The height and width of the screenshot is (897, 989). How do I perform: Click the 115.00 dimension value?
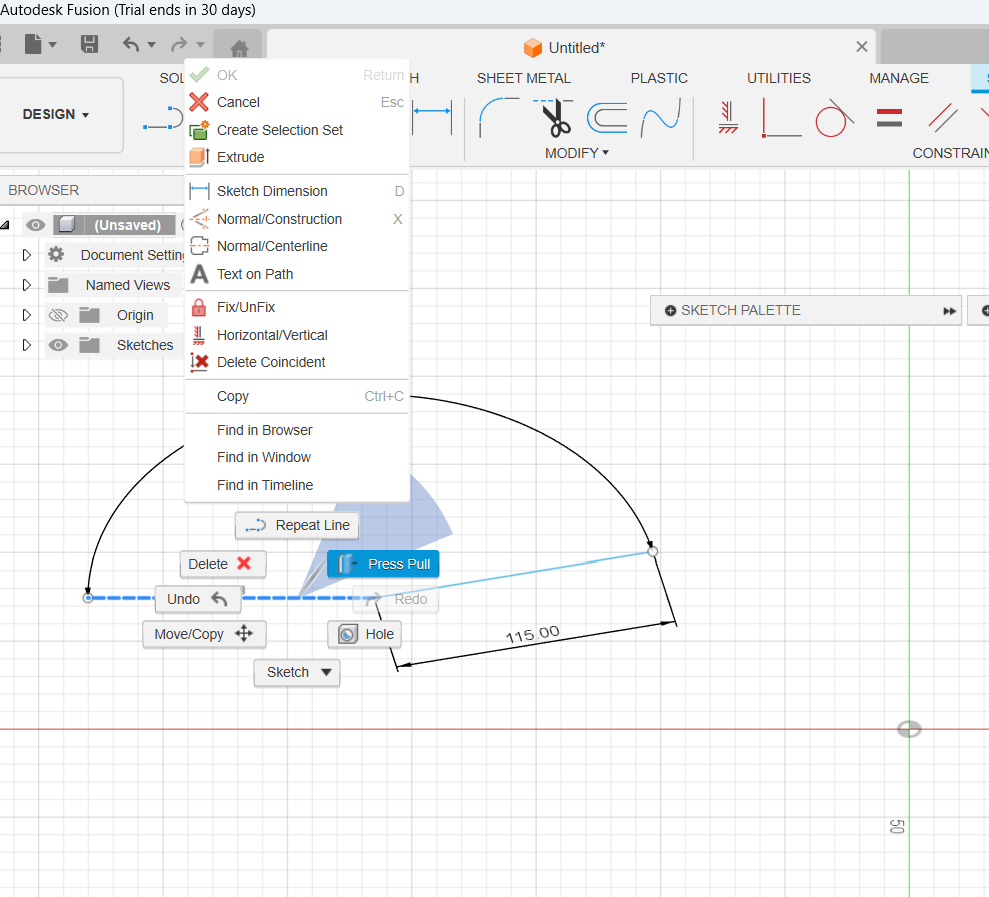533,635
